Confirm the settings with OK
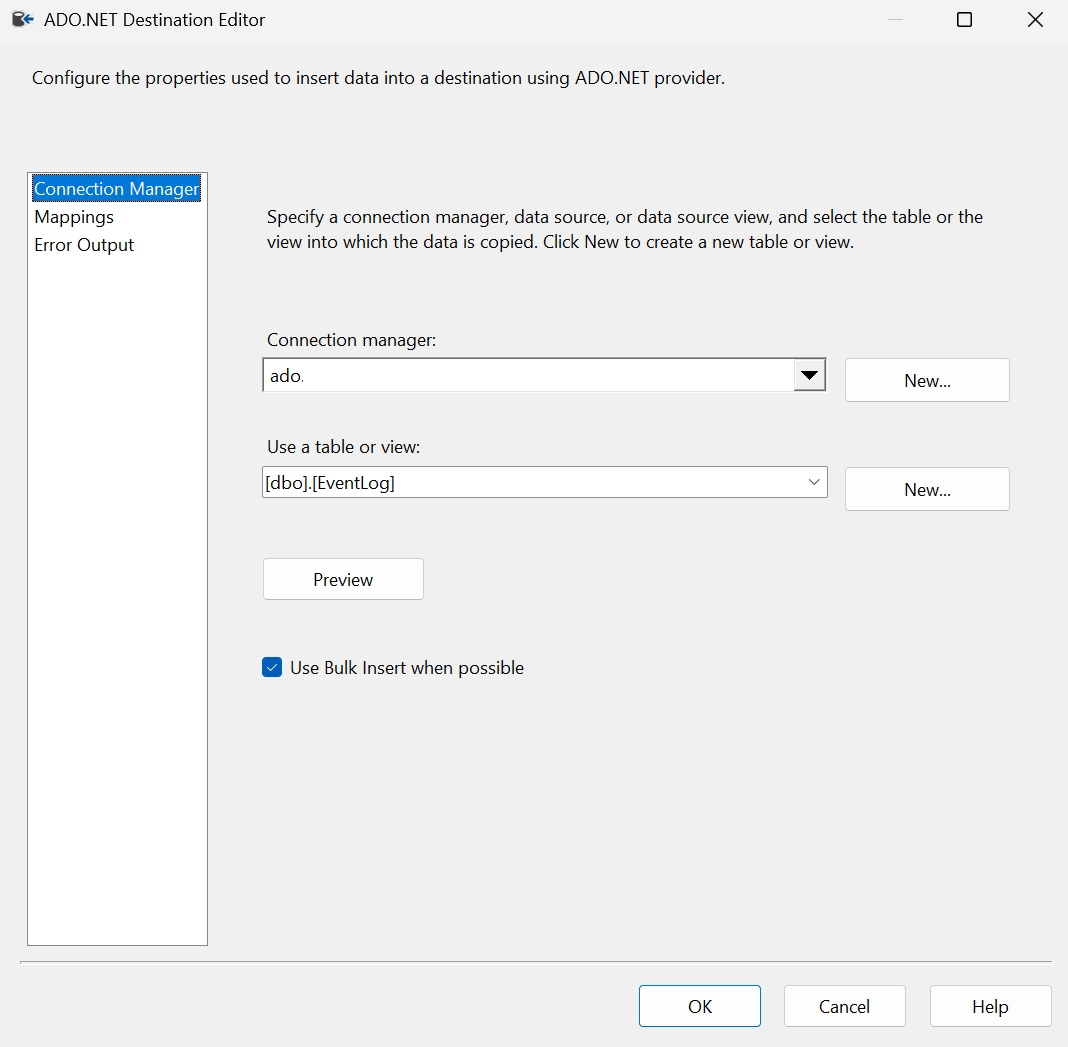This screenshot has height=1047, width=1068. click(699, 1005)
